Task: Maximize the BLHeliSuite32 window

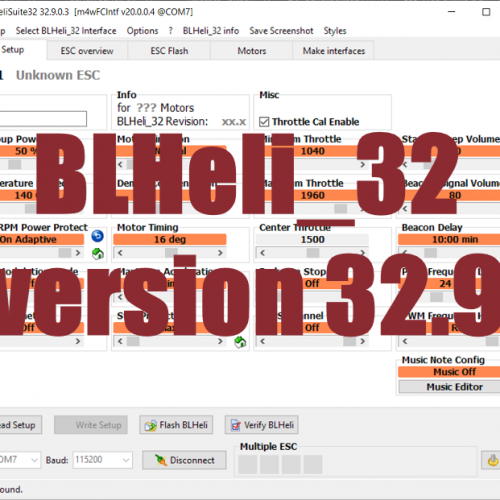Action: 486,12
